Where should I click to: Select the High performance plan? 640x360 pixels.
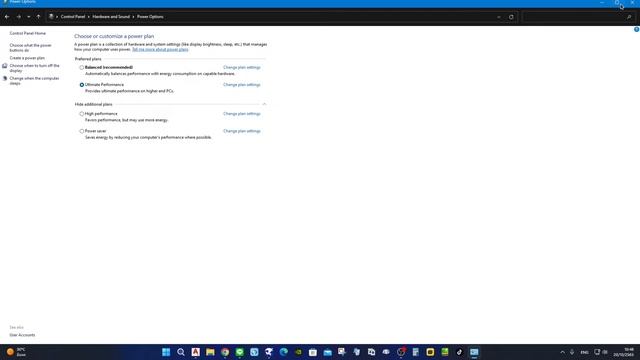pos(82,114)
